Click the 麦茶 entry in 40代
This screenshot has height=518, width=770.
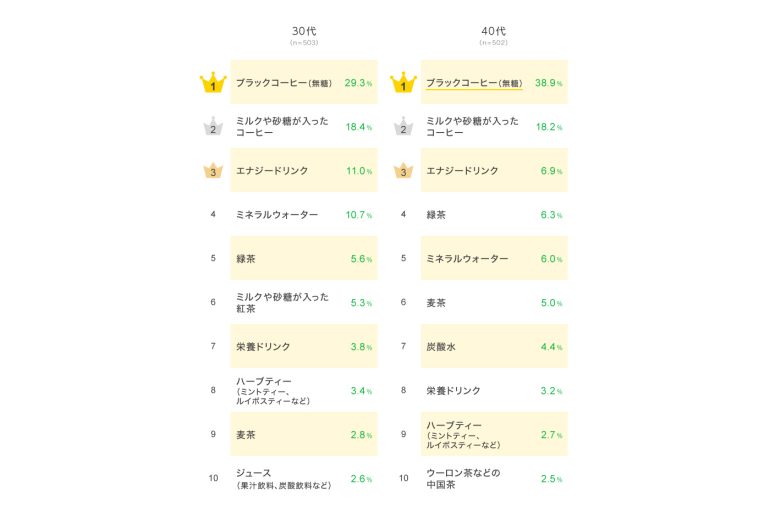[436, 303]
